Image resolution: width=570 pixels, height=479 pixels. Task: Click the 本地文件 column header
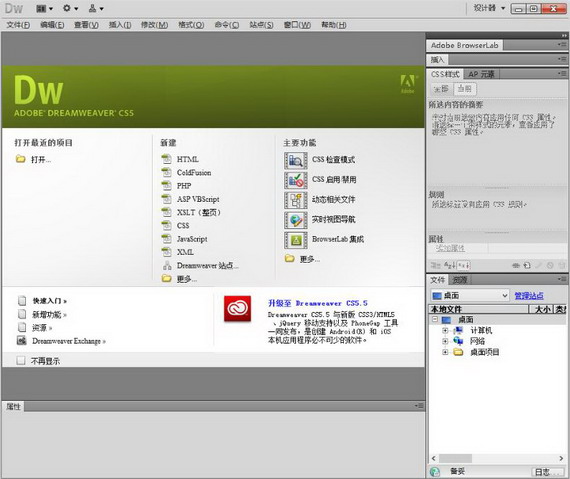pos(478,309)
